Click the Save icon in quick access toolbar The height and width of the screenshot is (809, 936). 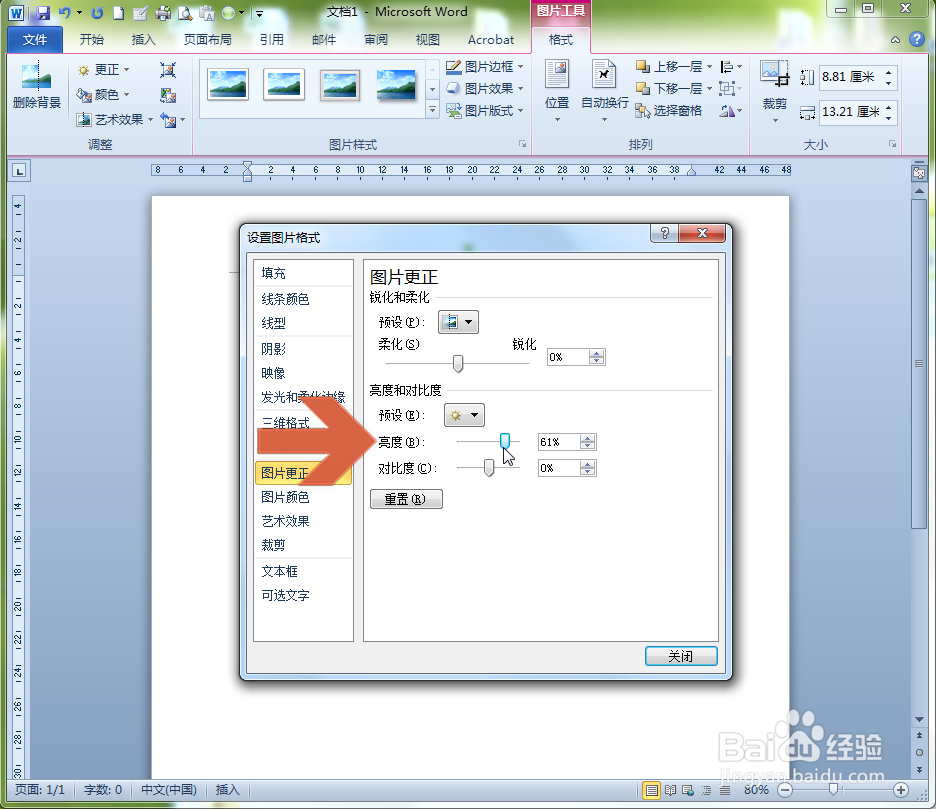42,13
